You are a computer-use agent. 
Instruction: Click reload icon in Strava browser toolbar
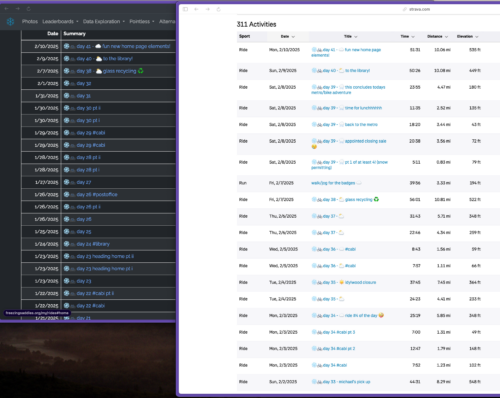point(219,9)
